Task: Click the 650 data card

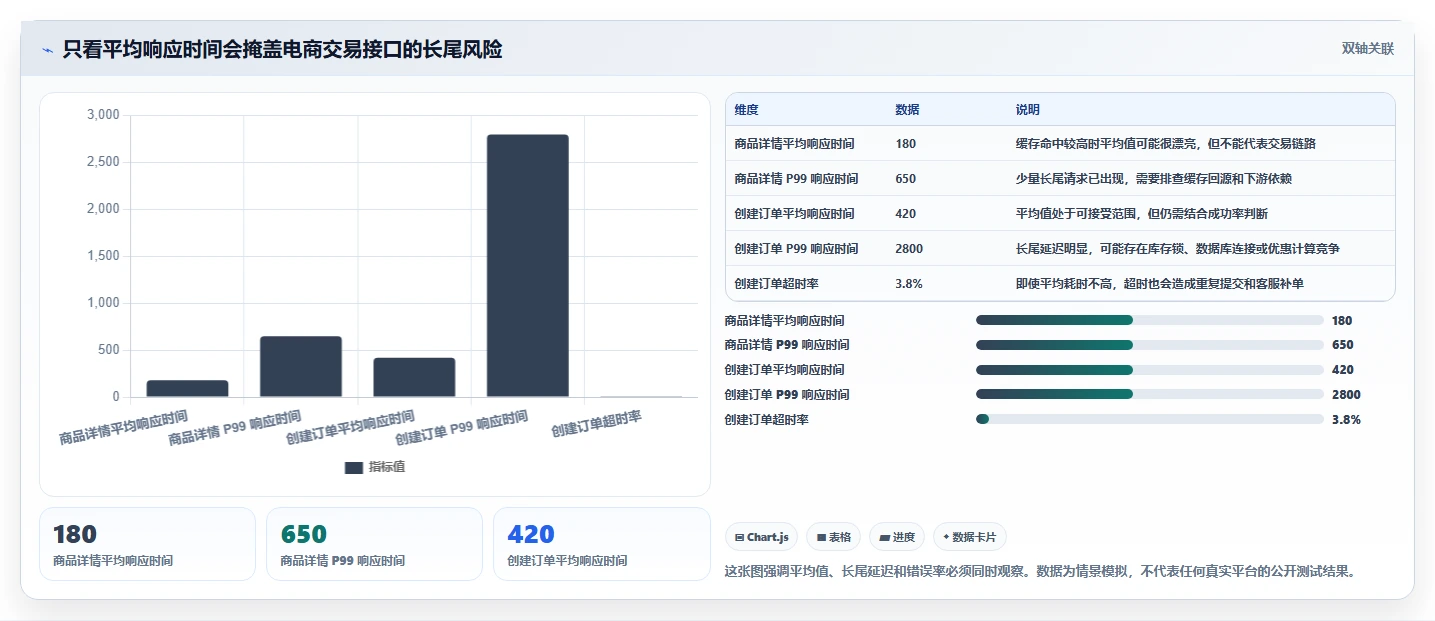Action: [374, 544]
